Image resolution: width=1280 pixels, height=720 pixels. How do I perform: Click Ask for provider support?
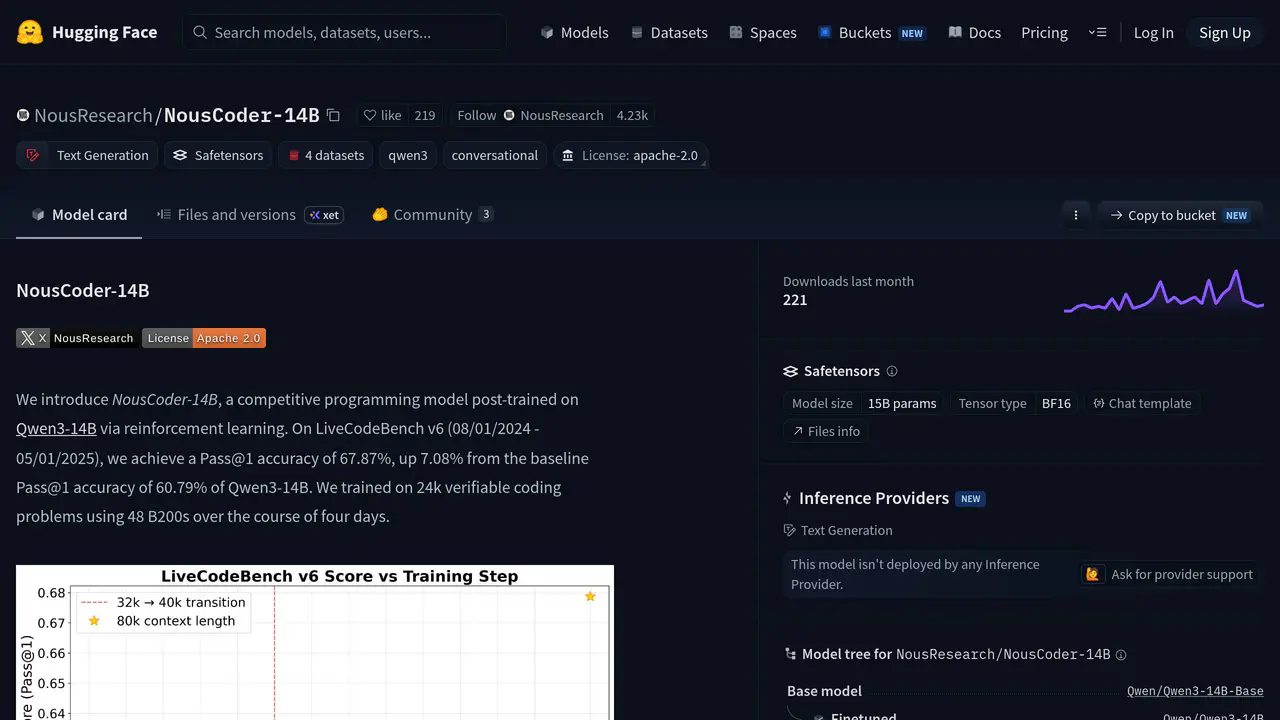tap(1169, 574)
